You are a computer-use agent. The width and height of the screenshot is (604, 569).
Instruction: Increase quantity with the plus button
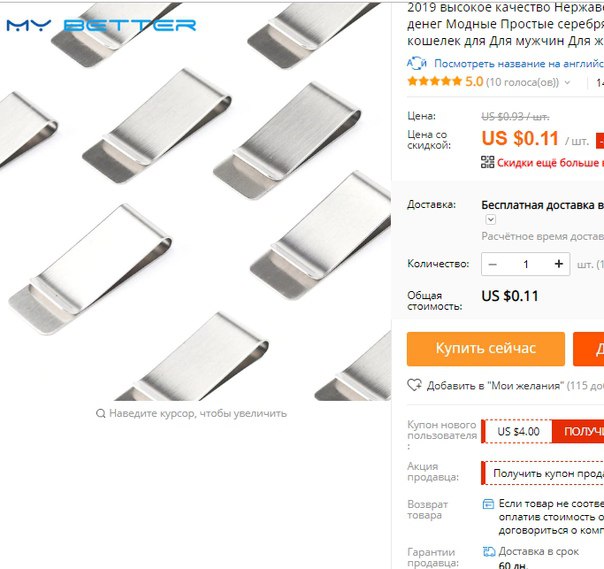pyautogui.click(x=559, y=264)
